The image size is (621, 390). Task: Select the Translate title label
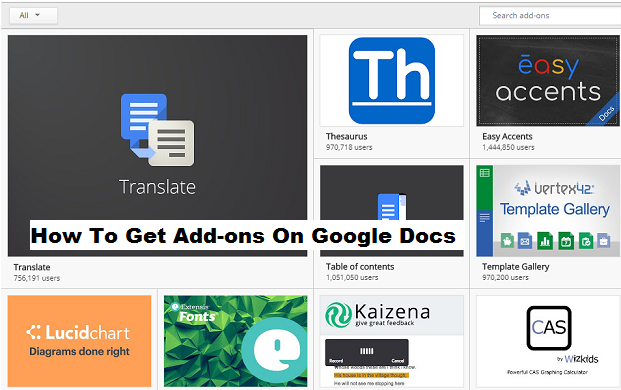(32, 267)
